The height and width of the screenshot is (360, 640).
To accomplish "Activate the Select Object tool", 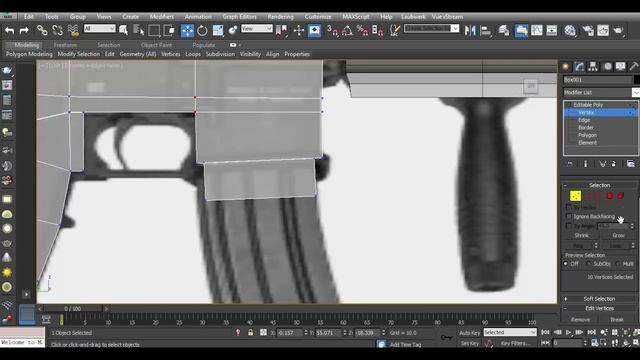I will click(x=123, y=30).
